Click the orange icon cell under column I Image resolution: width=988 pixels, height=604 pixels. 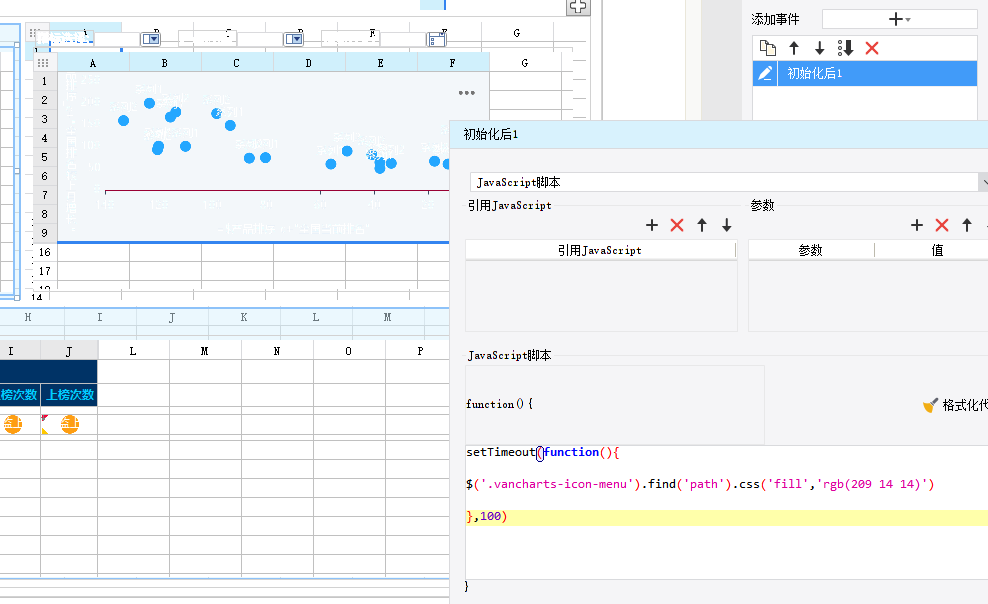13,425
